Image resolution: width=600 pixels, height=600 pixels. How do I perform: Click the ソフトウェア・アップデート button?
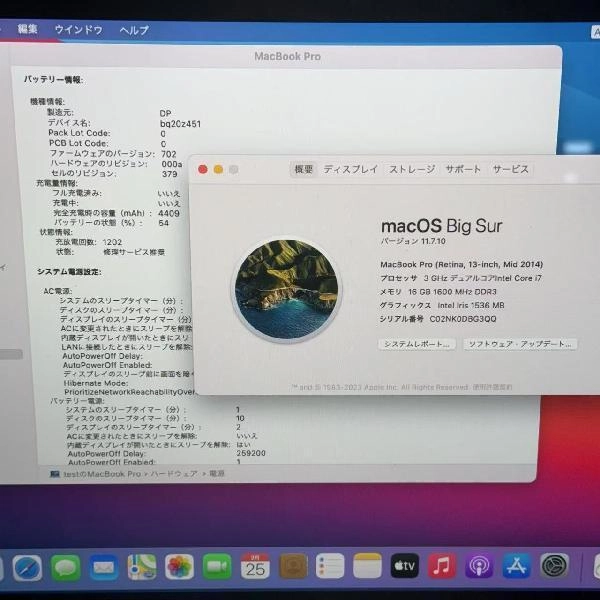click(520, 344)
